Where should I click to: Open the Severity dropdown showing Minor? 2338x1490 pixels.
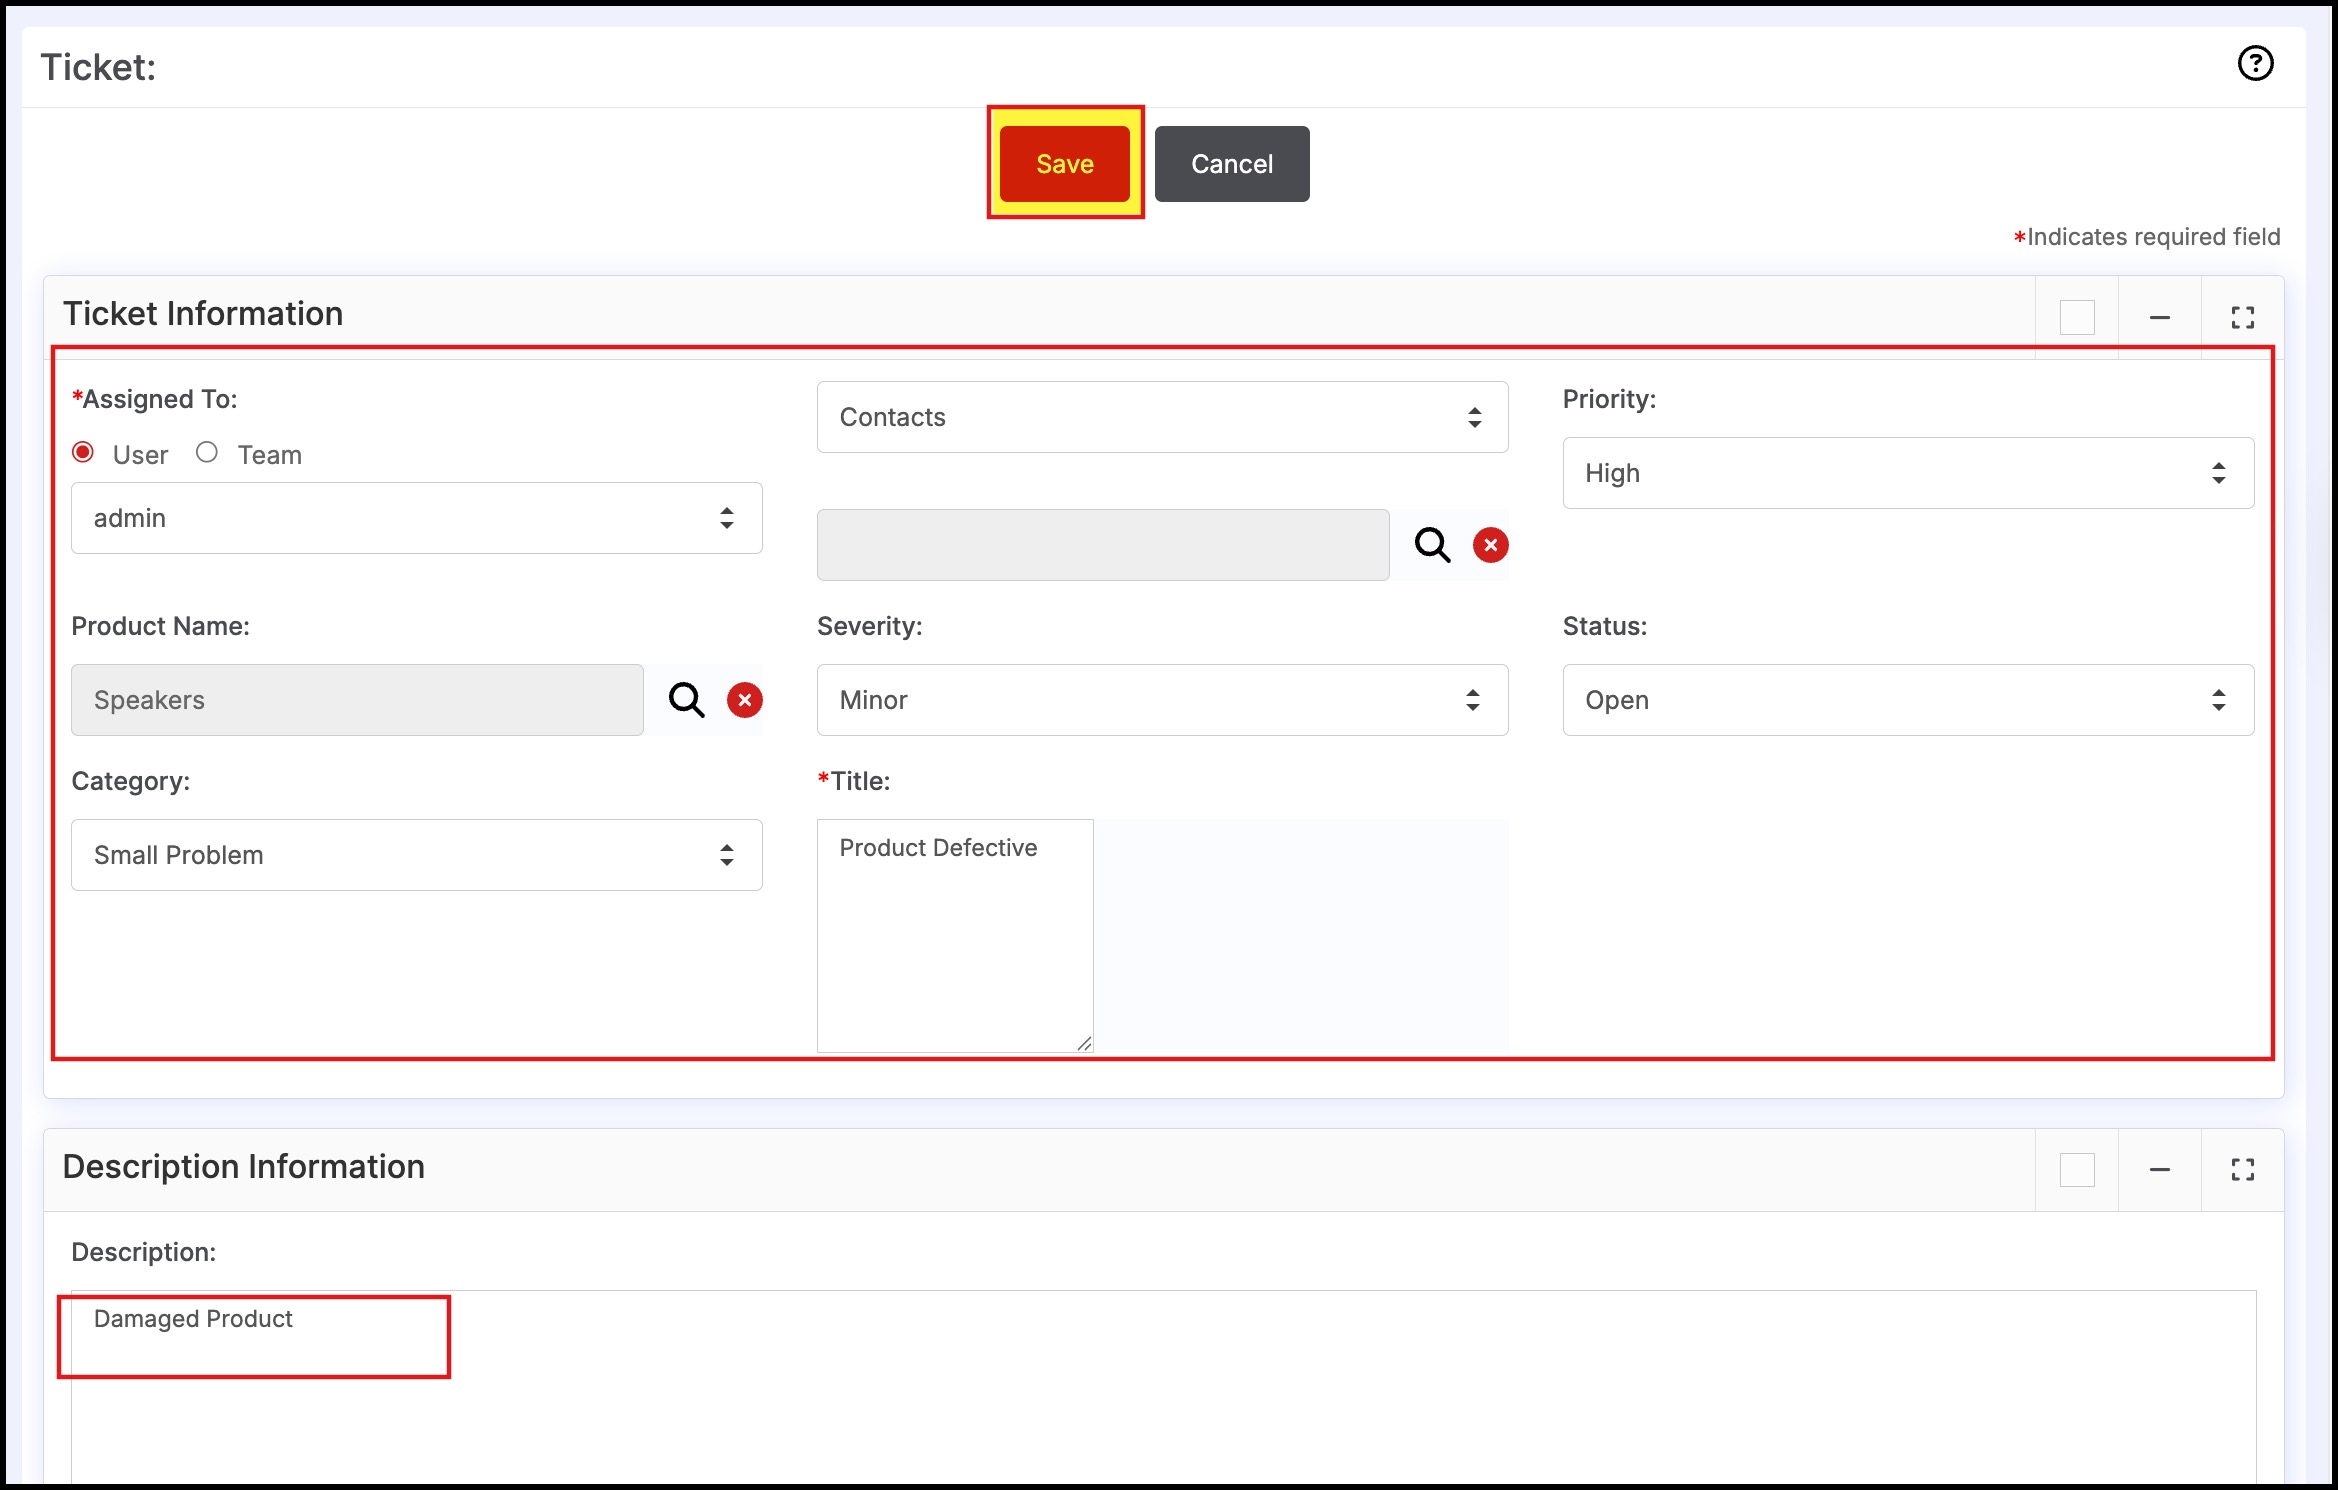pyautogui.click(x=1162, y=700)
